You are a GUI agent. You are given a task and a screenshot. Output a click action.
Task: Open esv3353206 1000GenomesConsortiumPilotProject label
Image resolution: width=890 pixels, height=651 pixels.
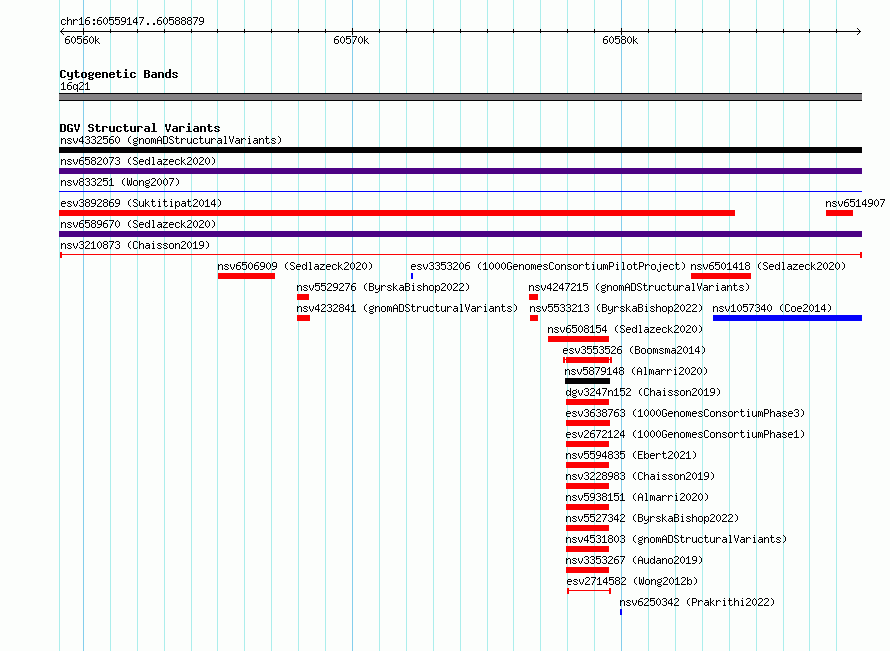(x=548, y=266)
